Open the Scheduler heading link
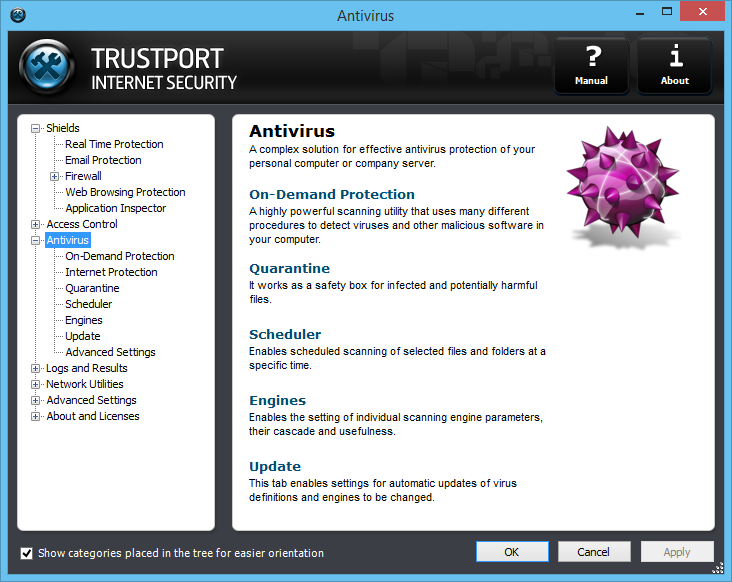This screenshot has width=732, height=582. click(x=285, y=334)
